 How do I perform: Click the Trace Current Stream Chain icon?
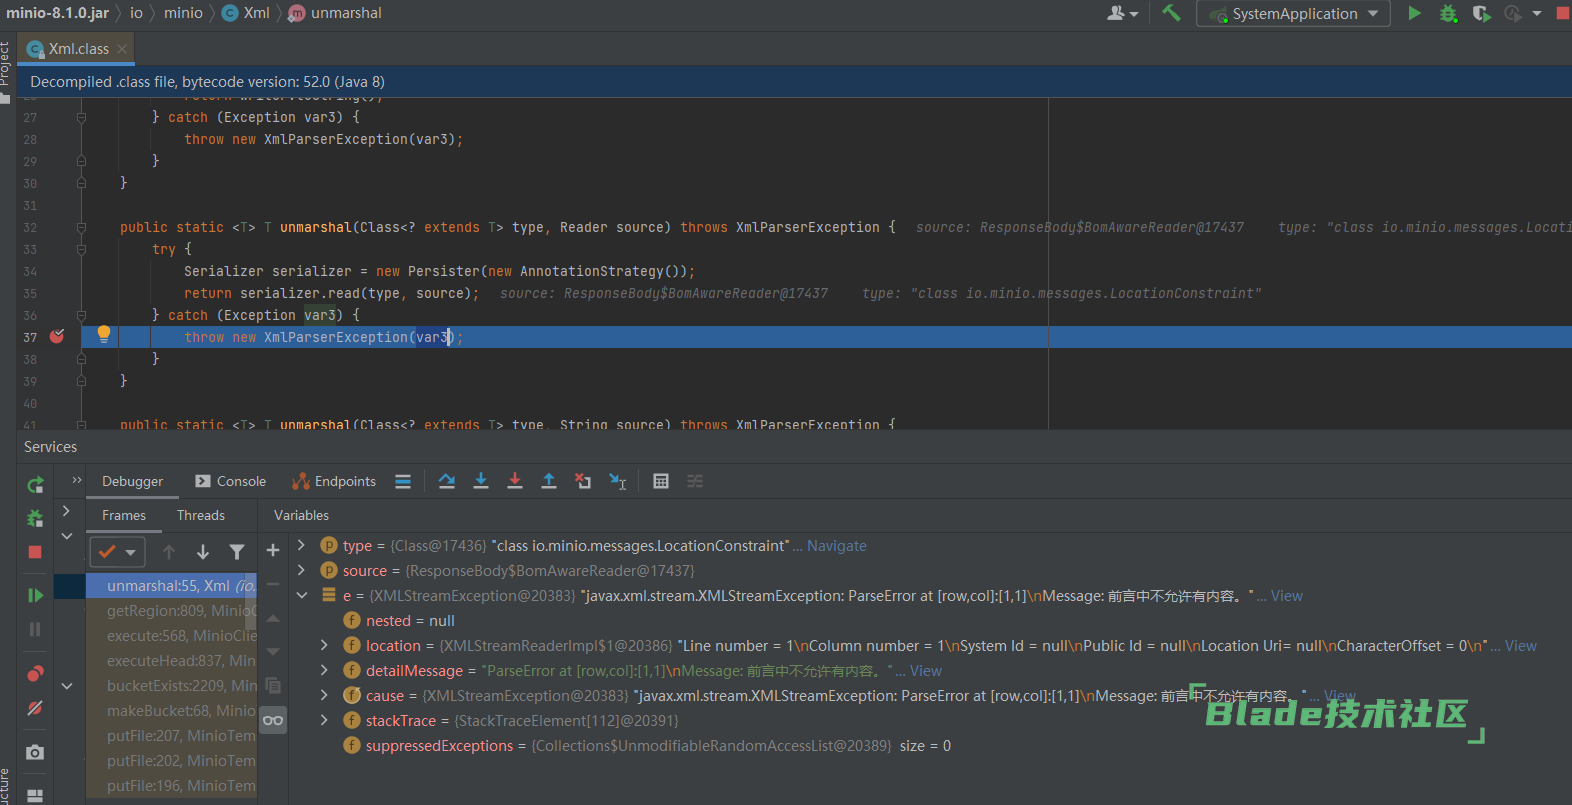tap(695, 481)
